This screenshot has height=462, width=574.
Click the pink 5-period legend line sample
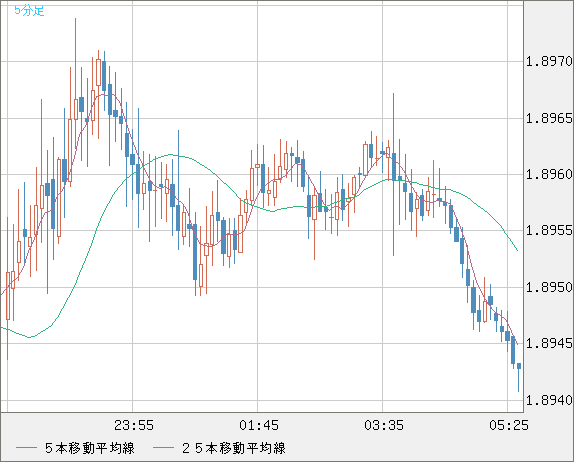point(26,448)
